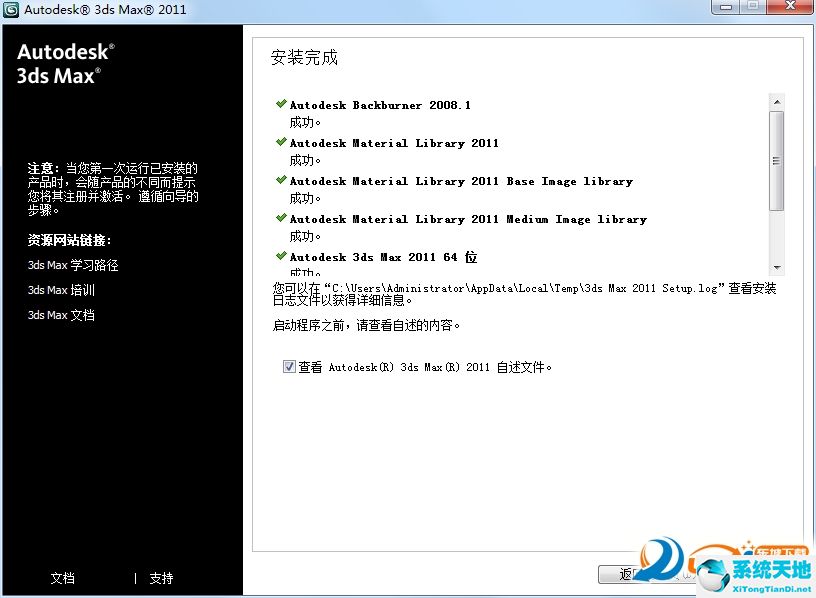Viewport: 816px width, 598px height.
Task: Toggle the view 3ds Max 2011 readme checkbox
Action: click(289, 366)
